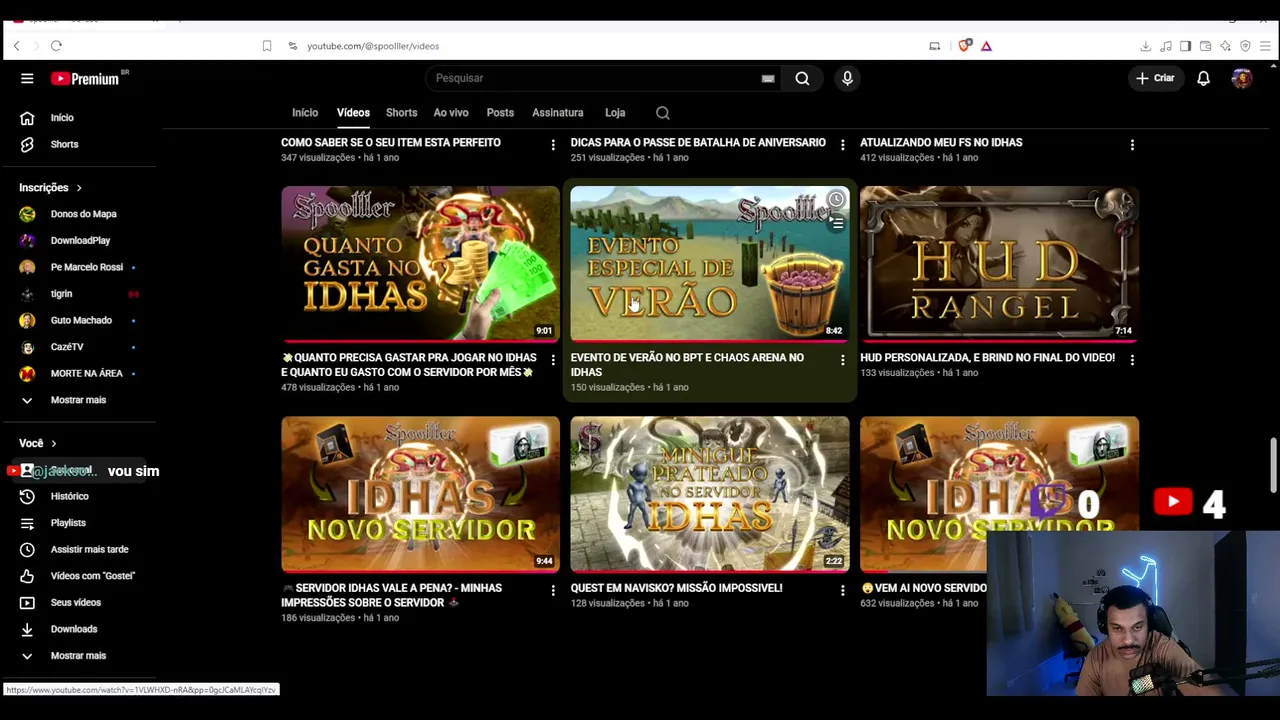Viewport: 1280px width, 720px height.
Task: Search within the channel using magnifier icon
Action: click(x=663, y=113)
